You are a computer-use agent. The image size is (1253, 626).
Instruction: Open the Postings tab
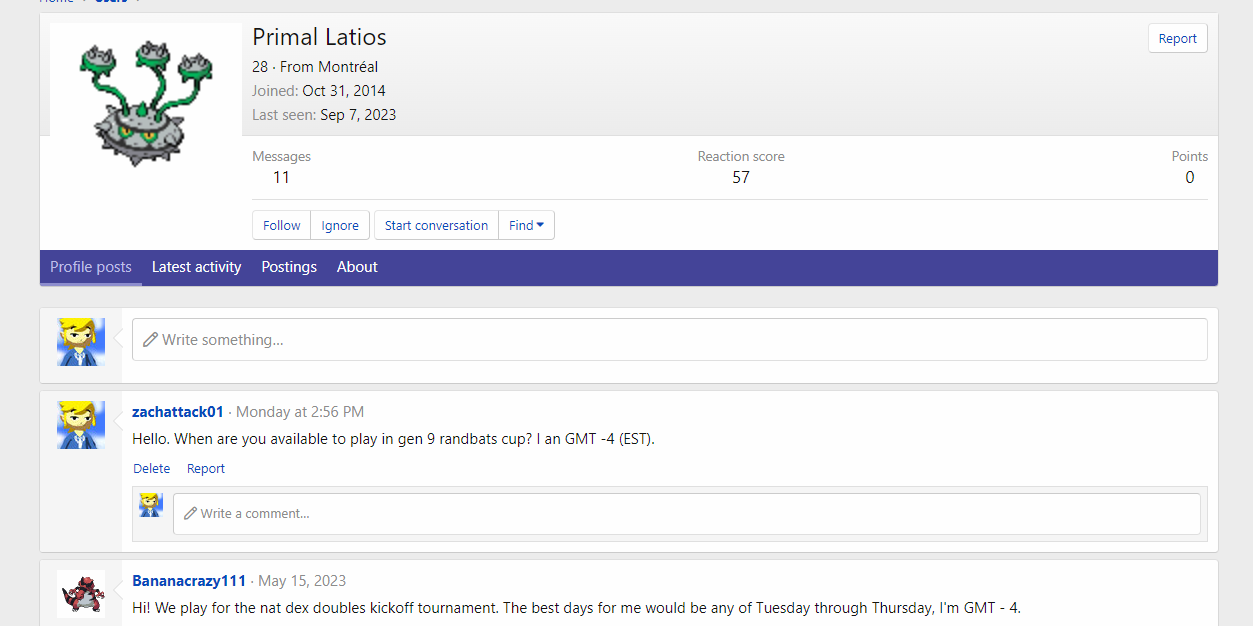[289, 267]
